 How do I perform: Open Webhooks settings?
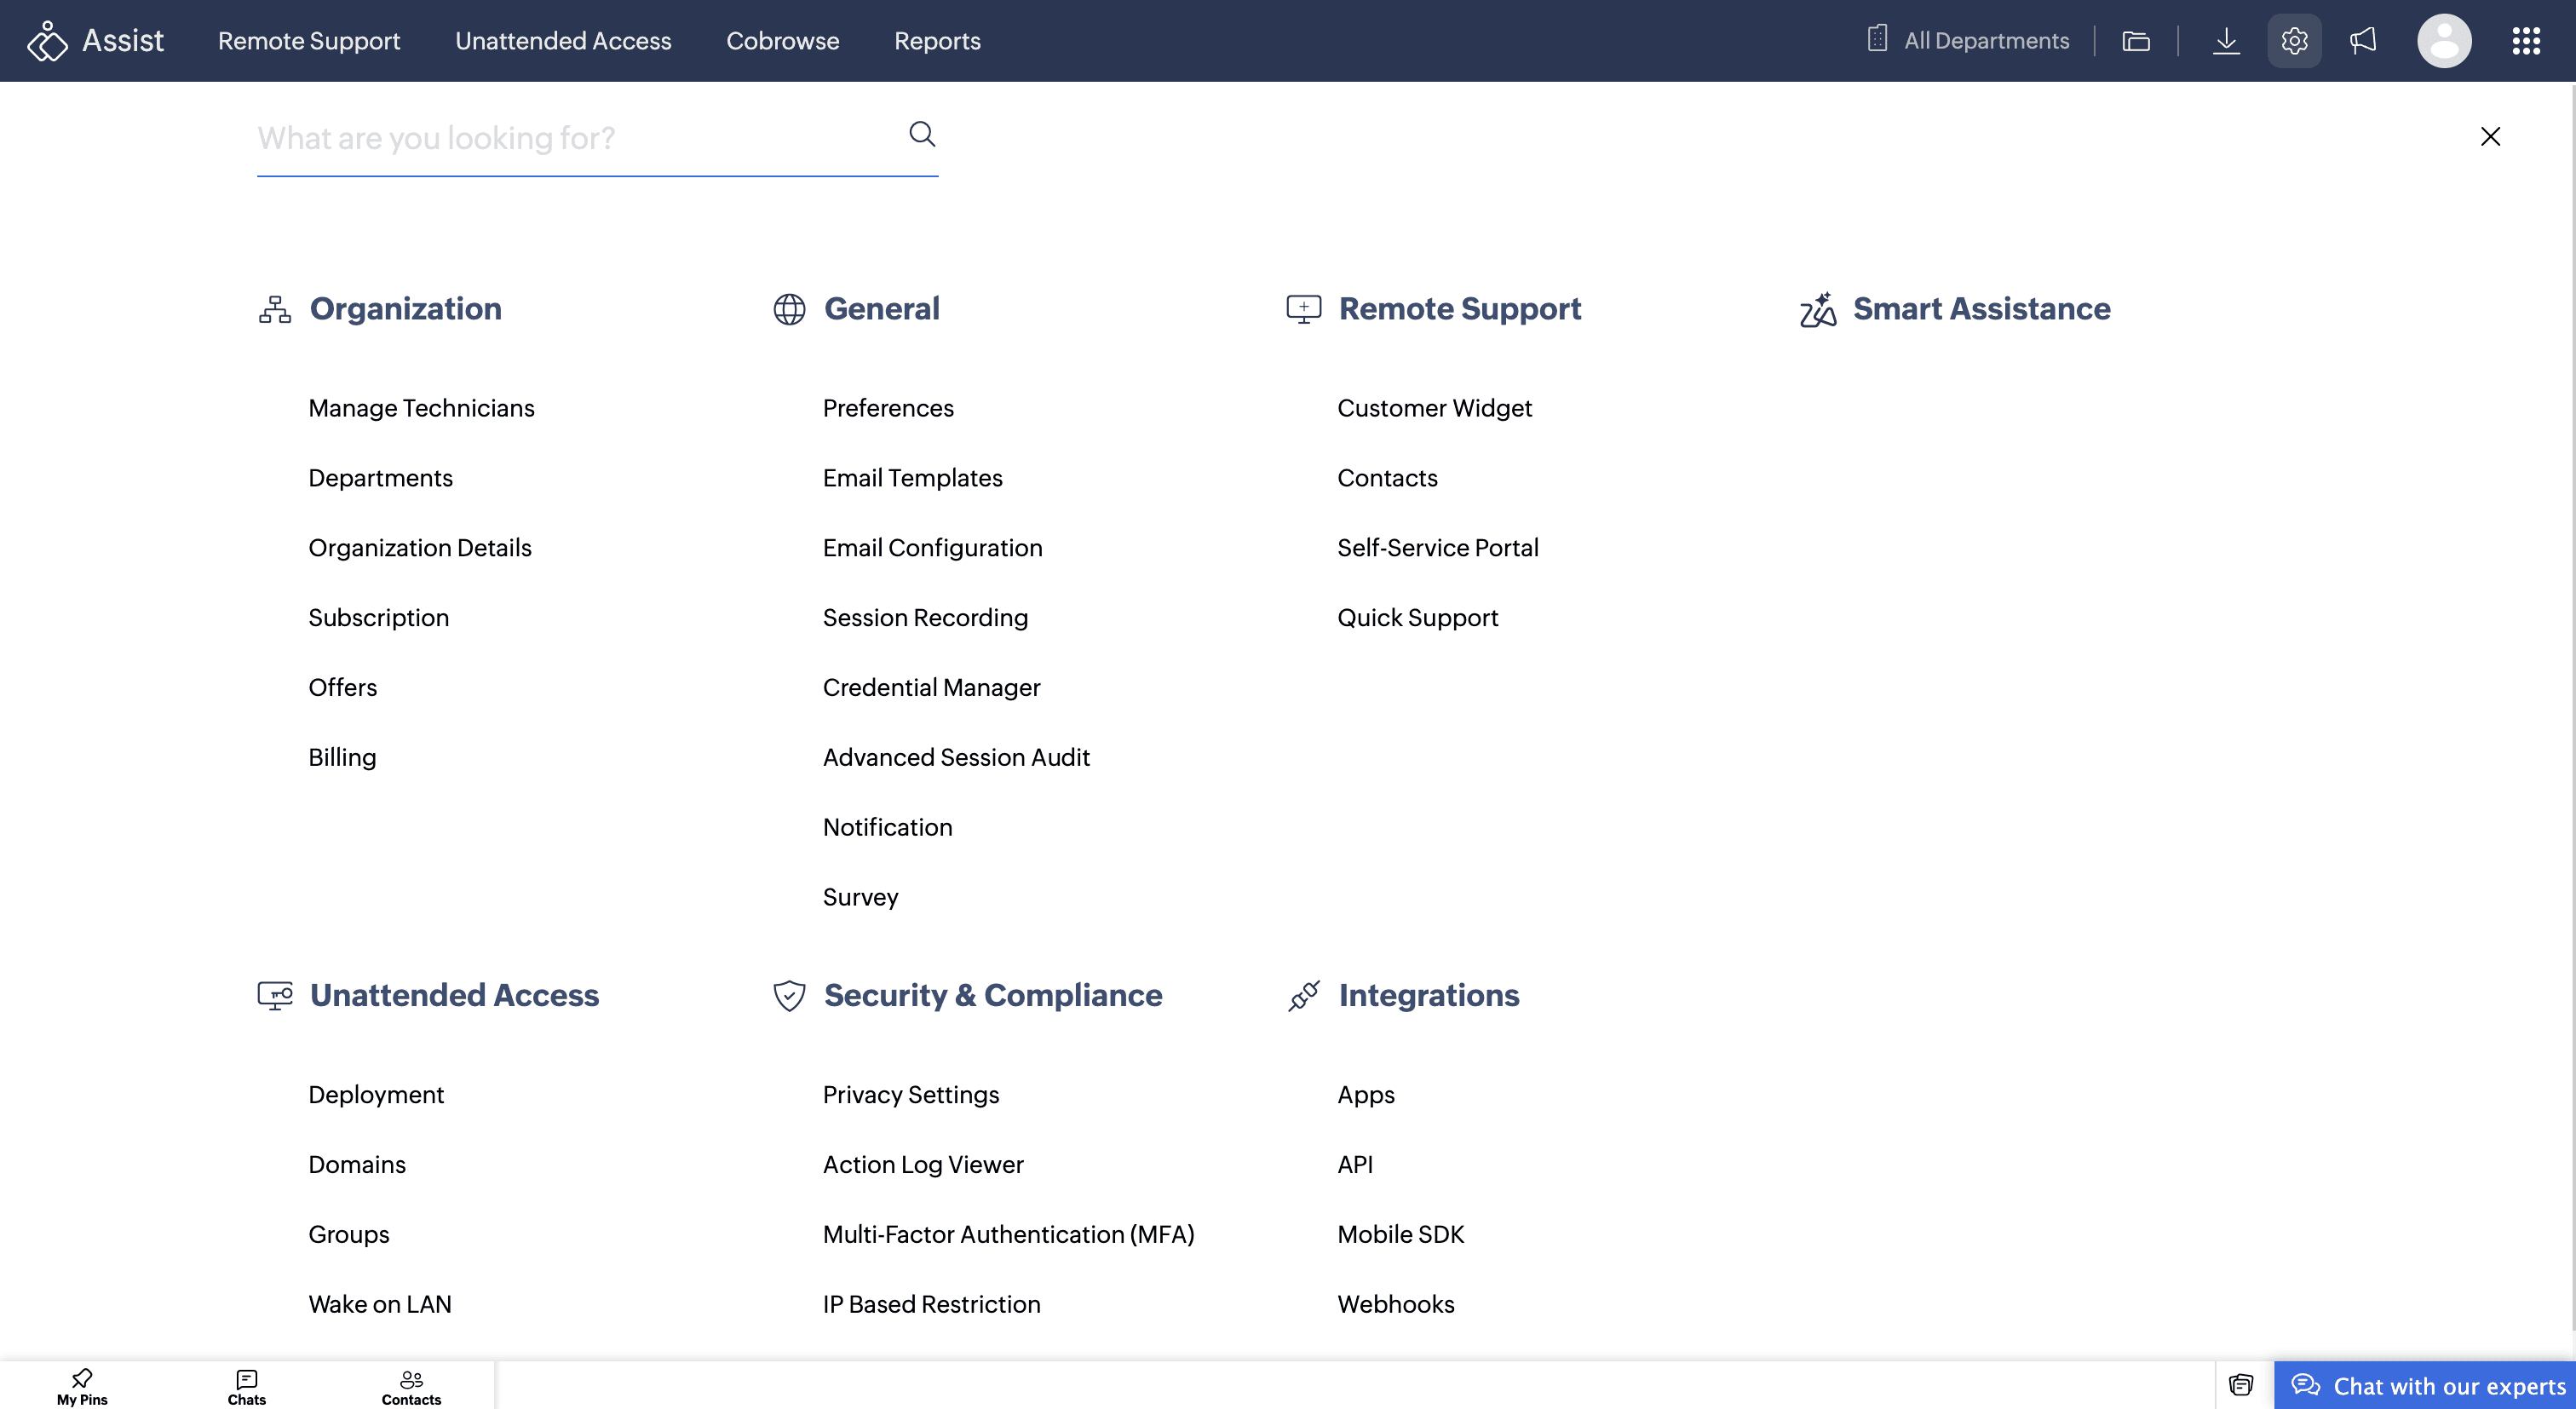[x=1396, y=1305]
